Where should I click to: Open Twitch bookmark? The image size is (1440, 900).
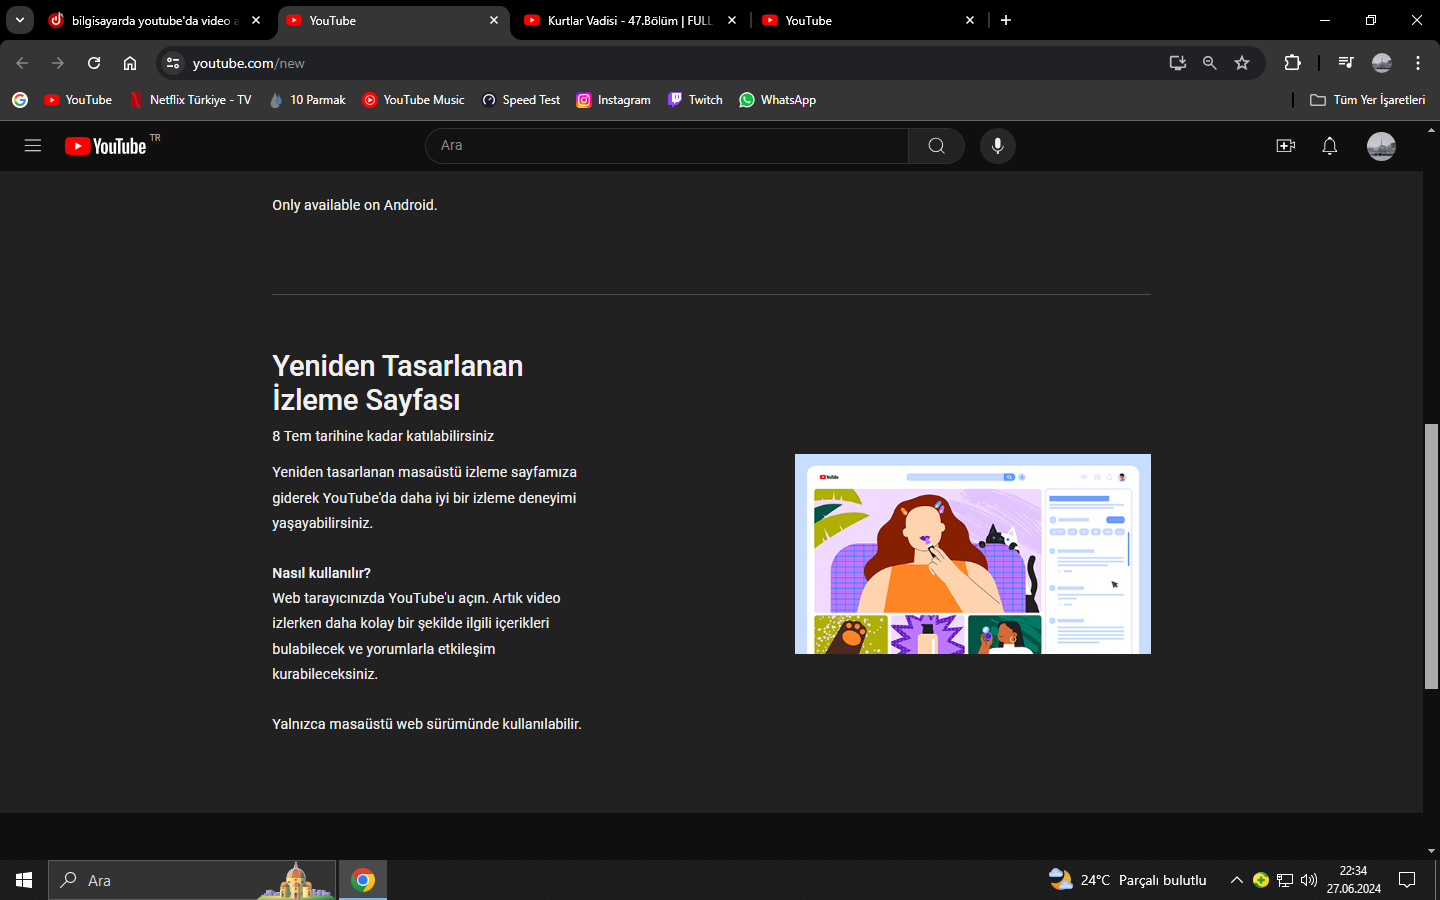[695, 100]
